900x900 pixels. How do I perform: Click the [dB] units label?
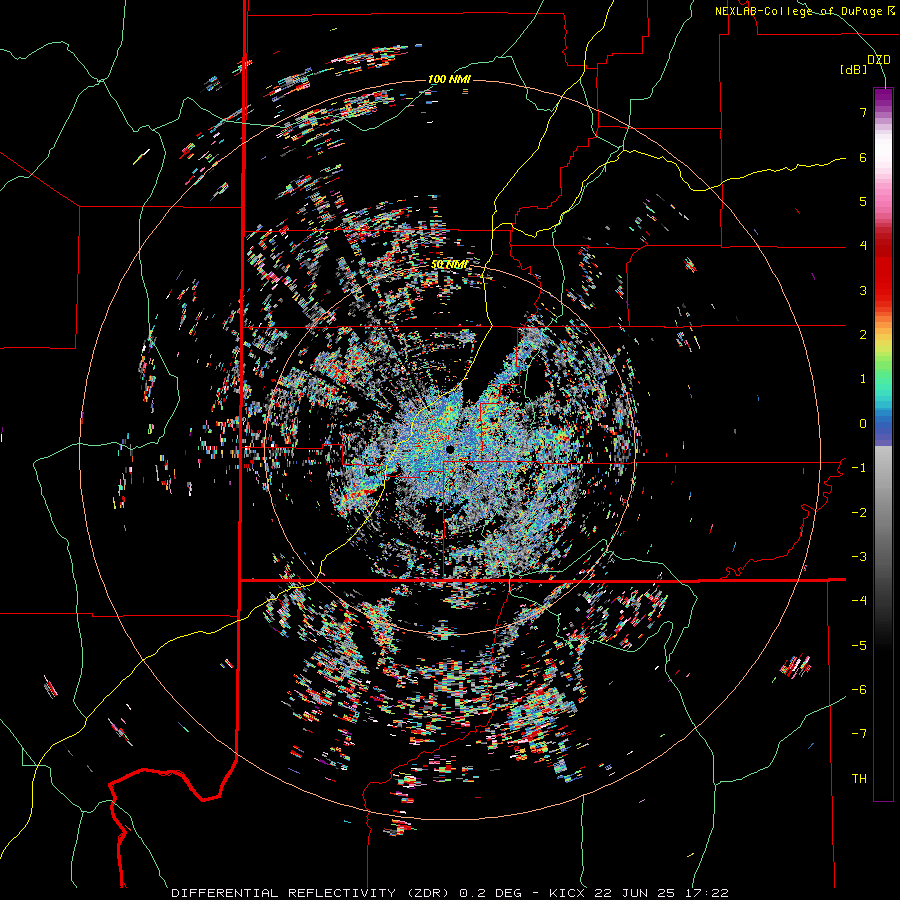click(x=854, y=69)
